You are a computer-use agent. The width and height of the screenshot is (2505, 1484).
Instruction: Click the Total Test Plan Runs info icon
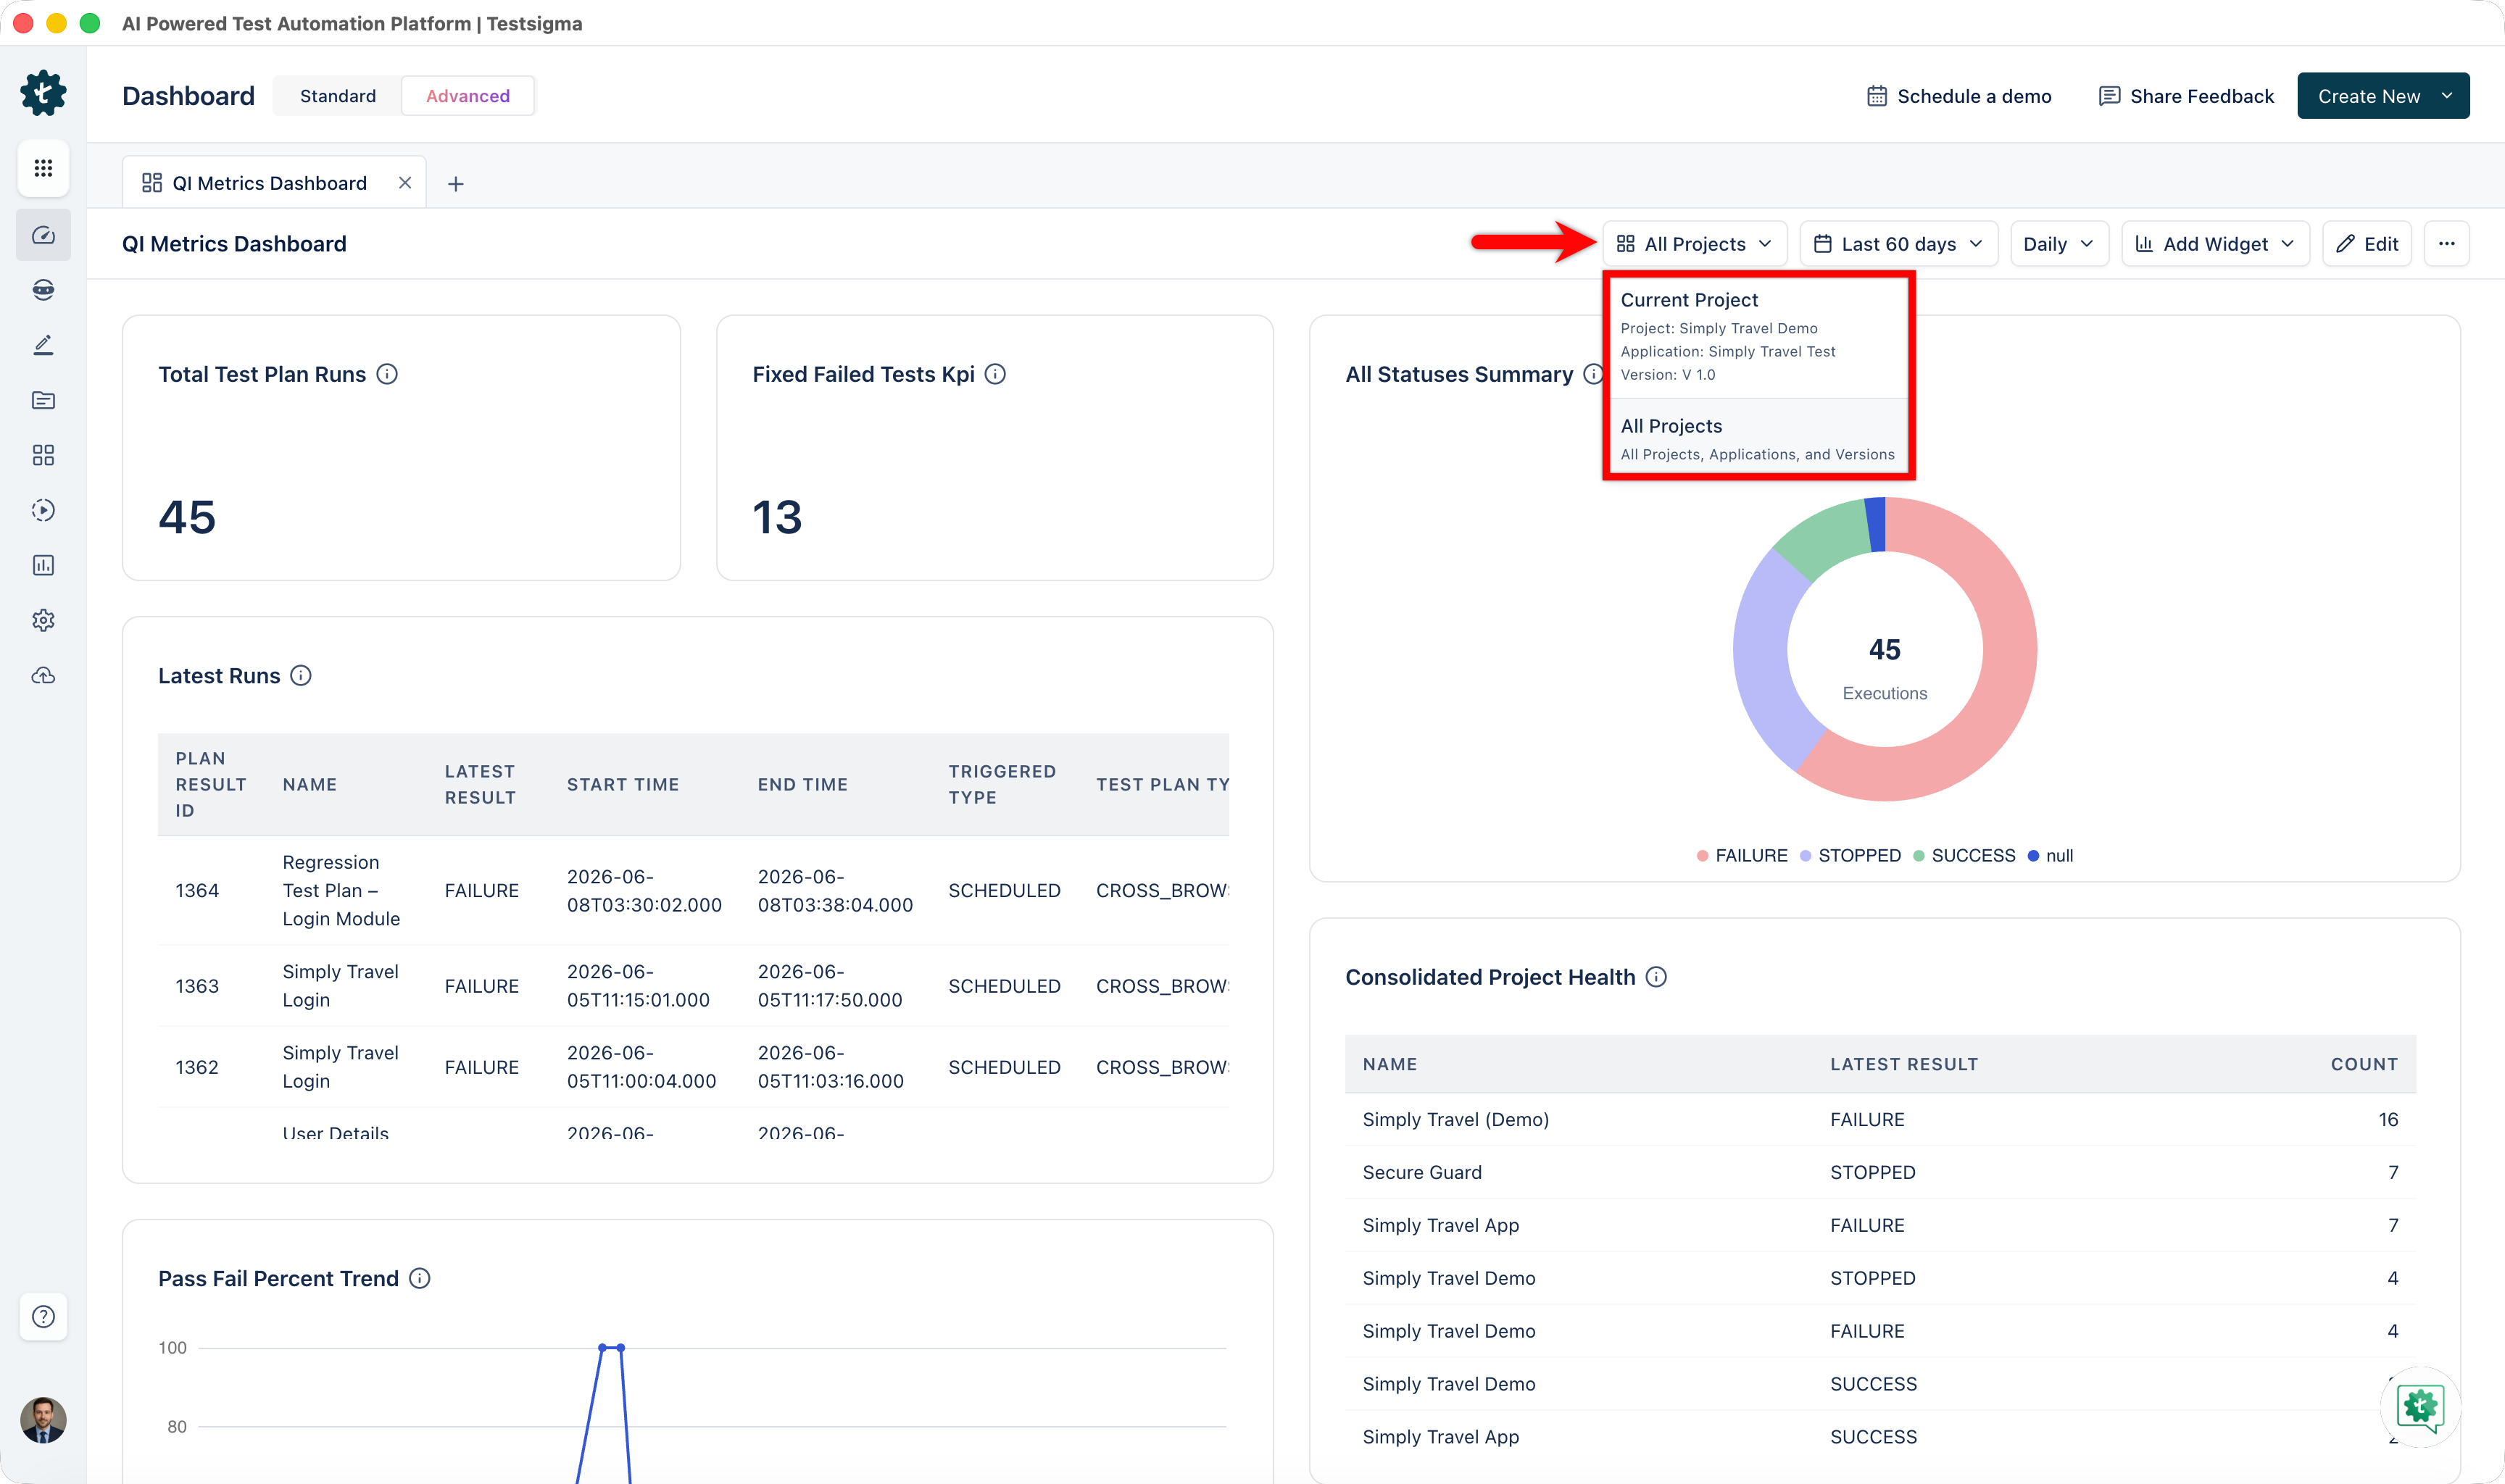coord(387,374)
